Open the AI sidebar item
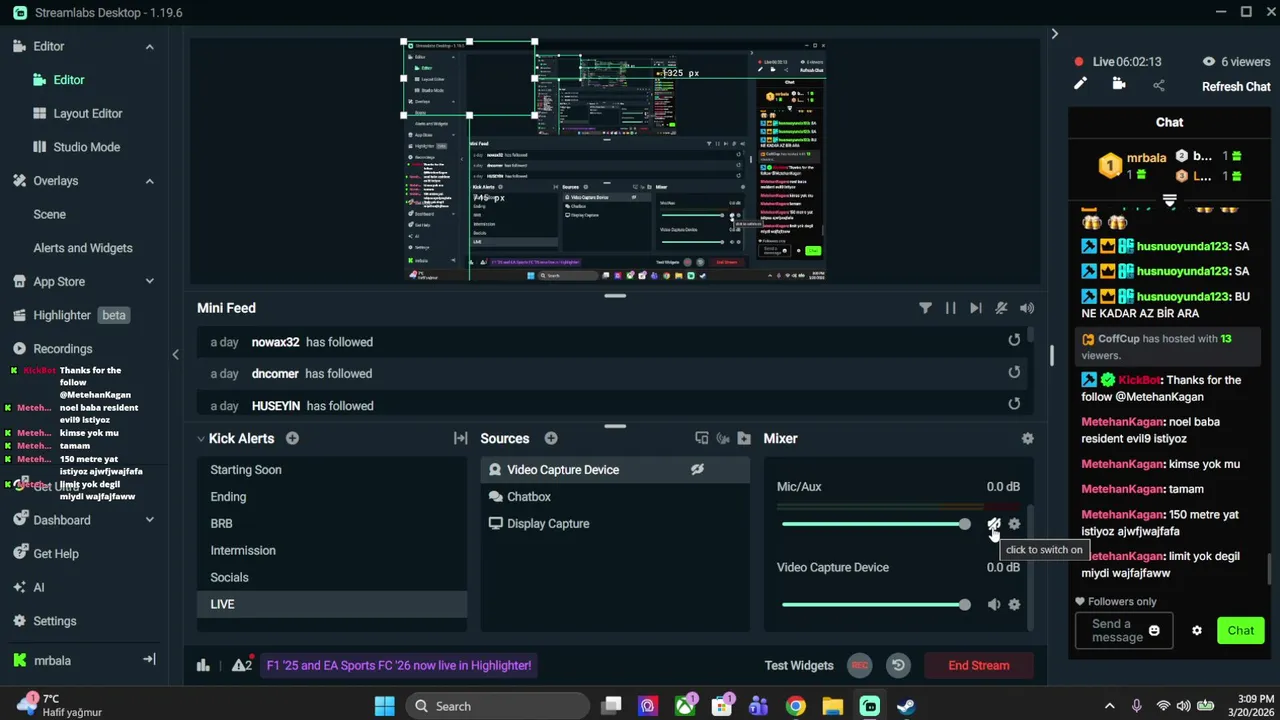 click(x=29, y=587)
